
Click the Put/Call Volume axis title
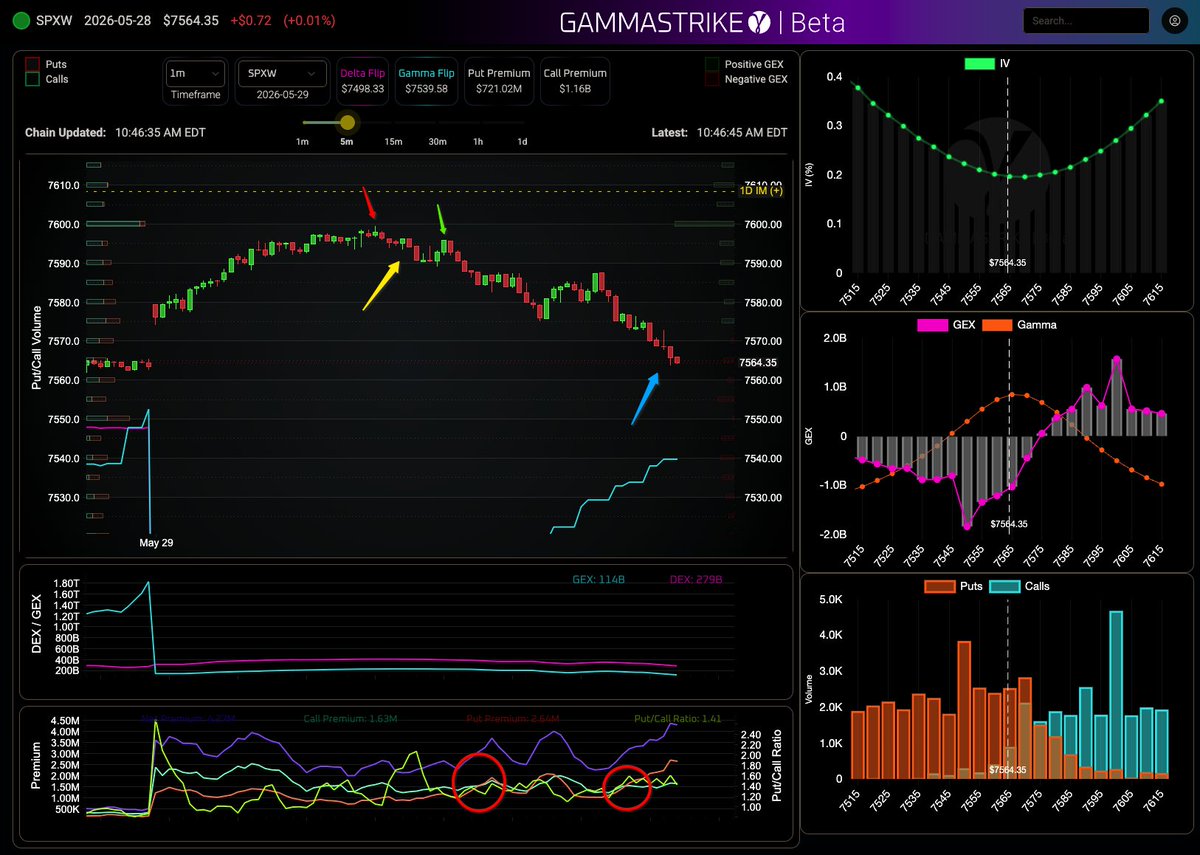point(37,347)
